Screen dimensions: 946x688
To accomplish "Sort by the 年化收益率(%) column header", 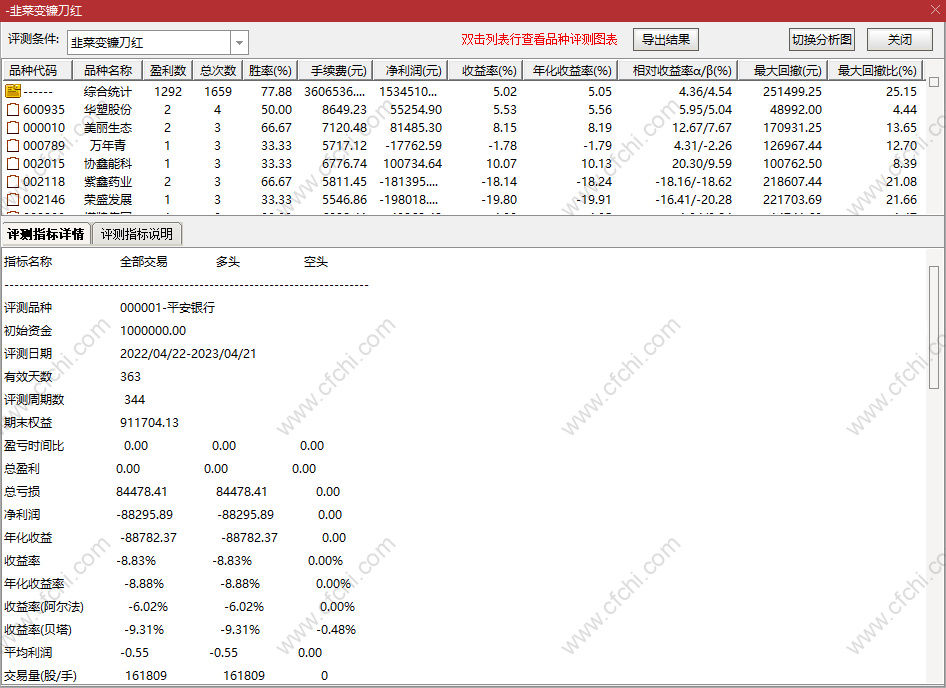I will [x=570, y=71].
